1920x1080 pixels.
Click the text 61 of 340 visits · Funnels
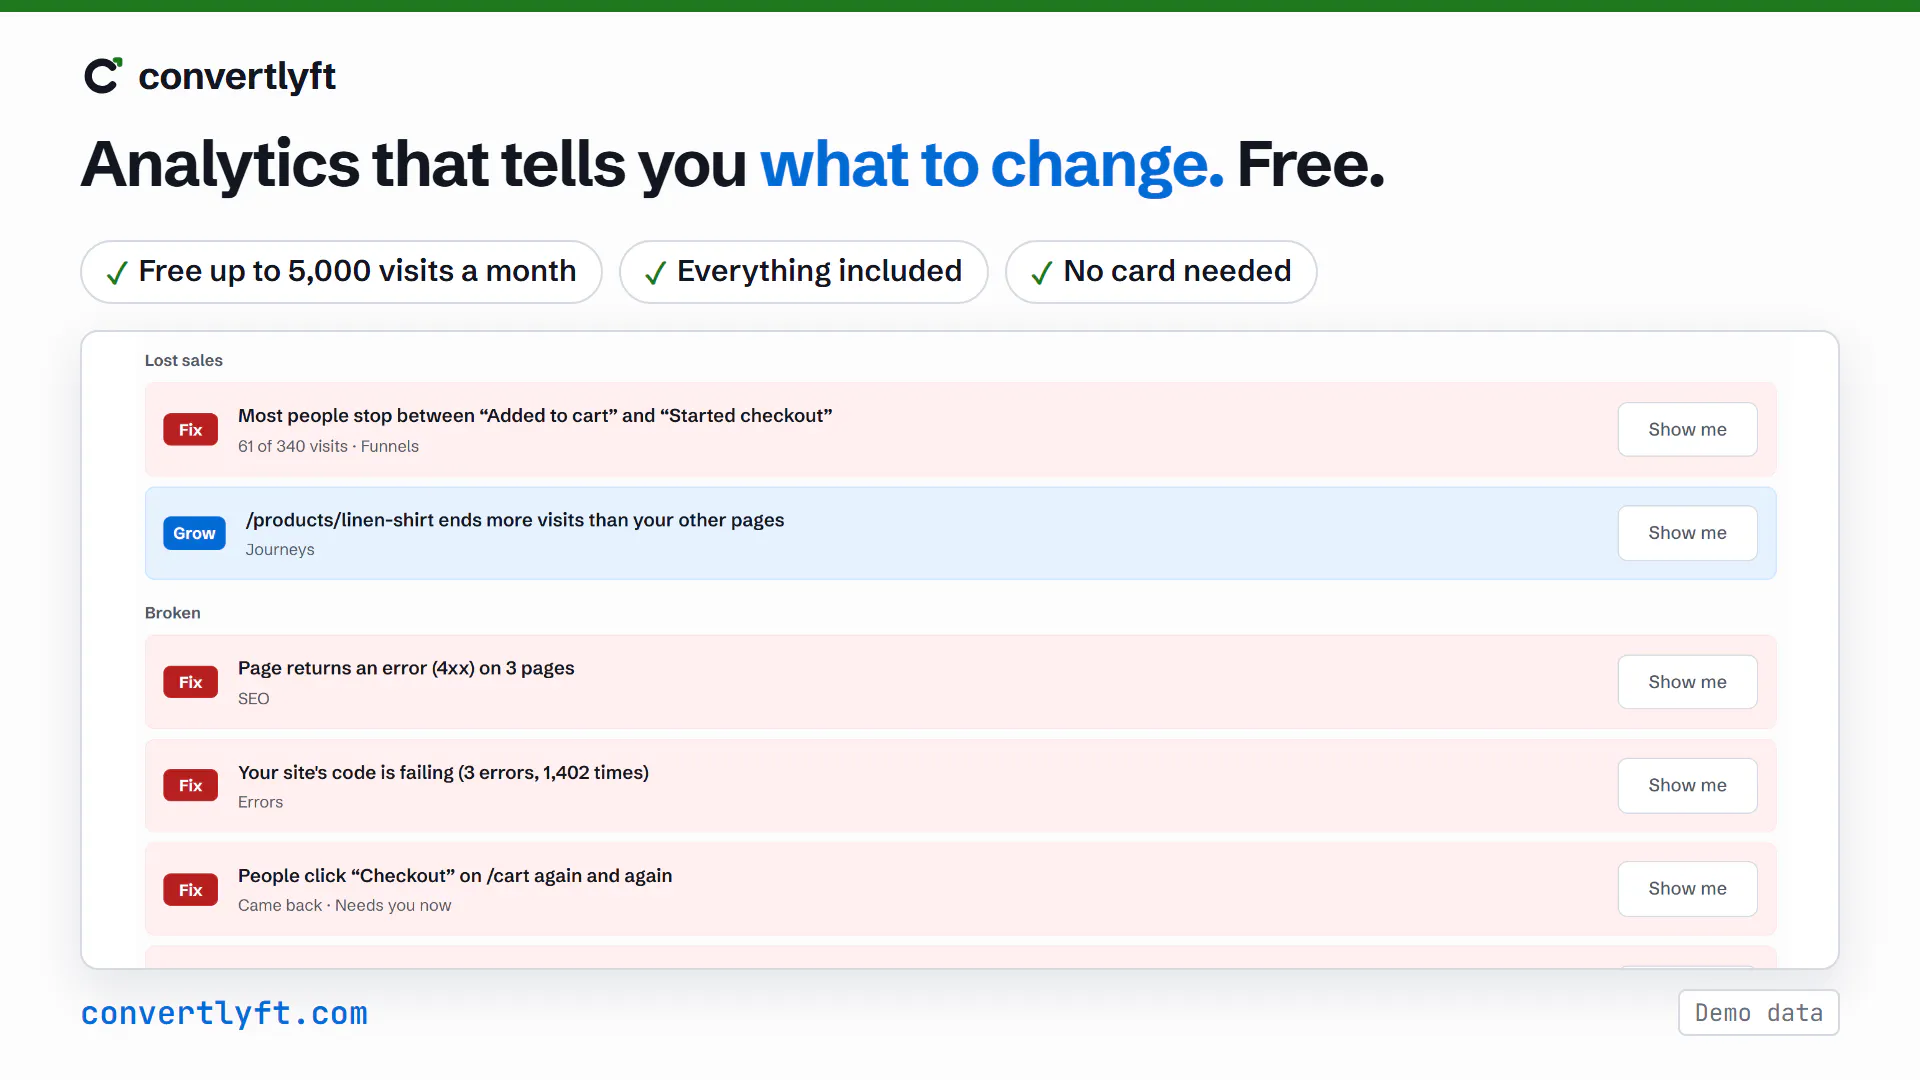pyautogui.click(x=328, y=446)
